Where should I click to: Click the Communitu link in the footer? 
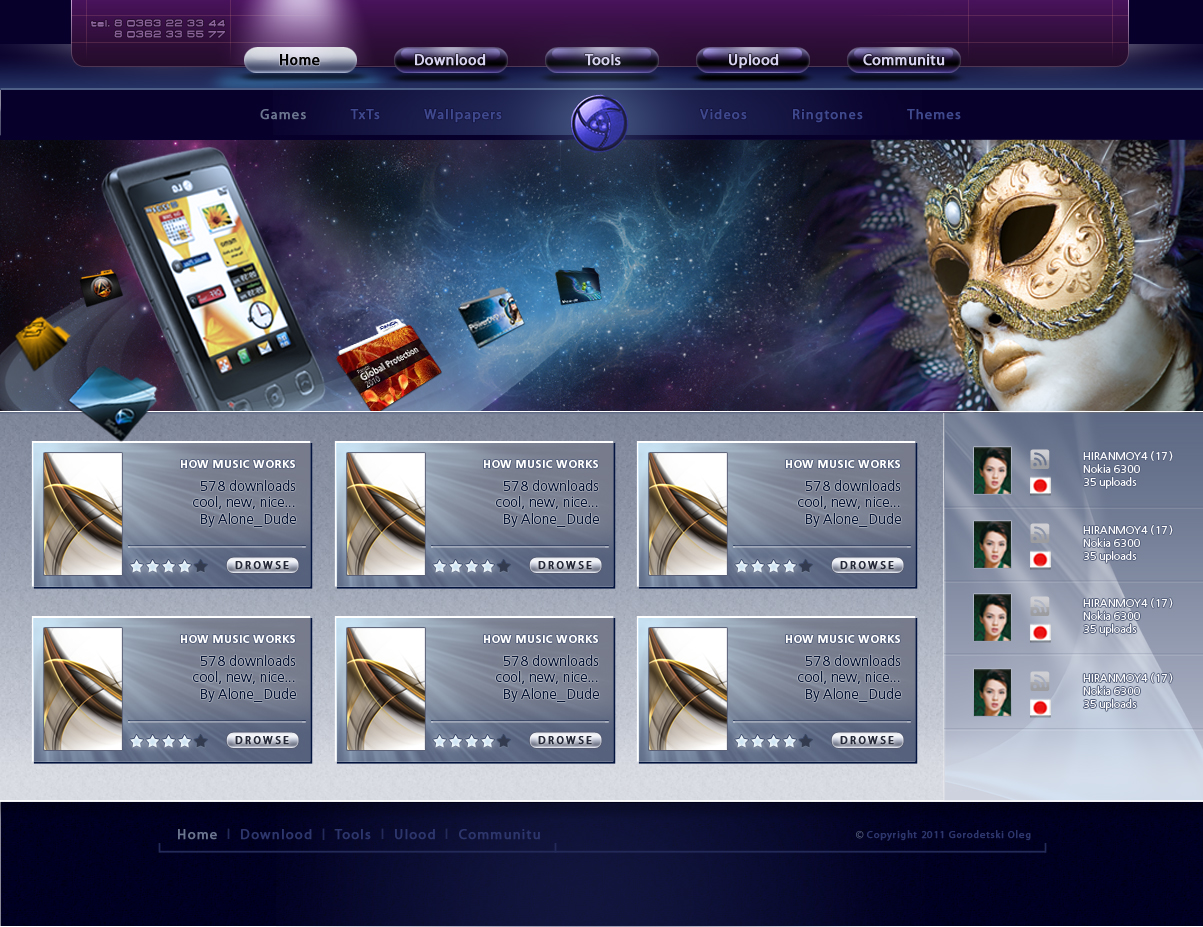pyautogui.click(x=500, y=834)
